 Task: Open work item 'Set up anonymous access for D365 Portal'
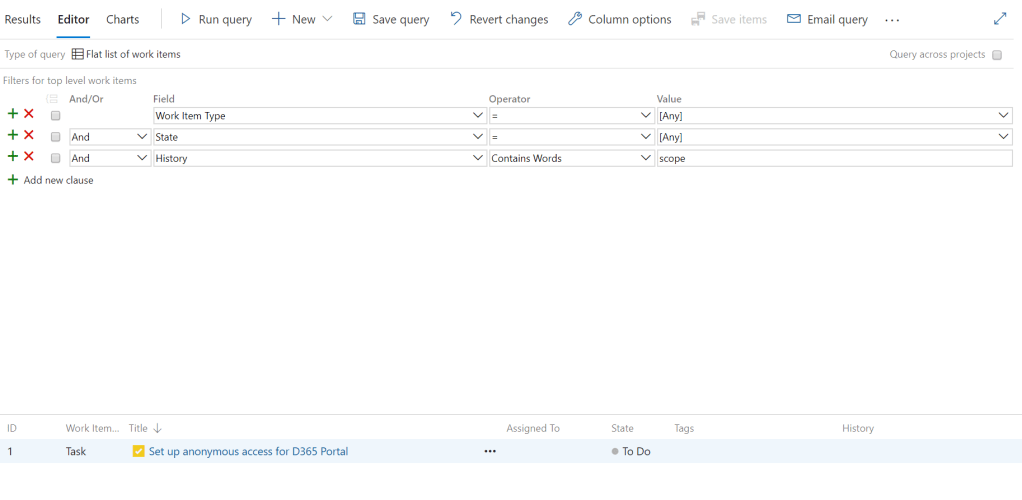point(248,452)
